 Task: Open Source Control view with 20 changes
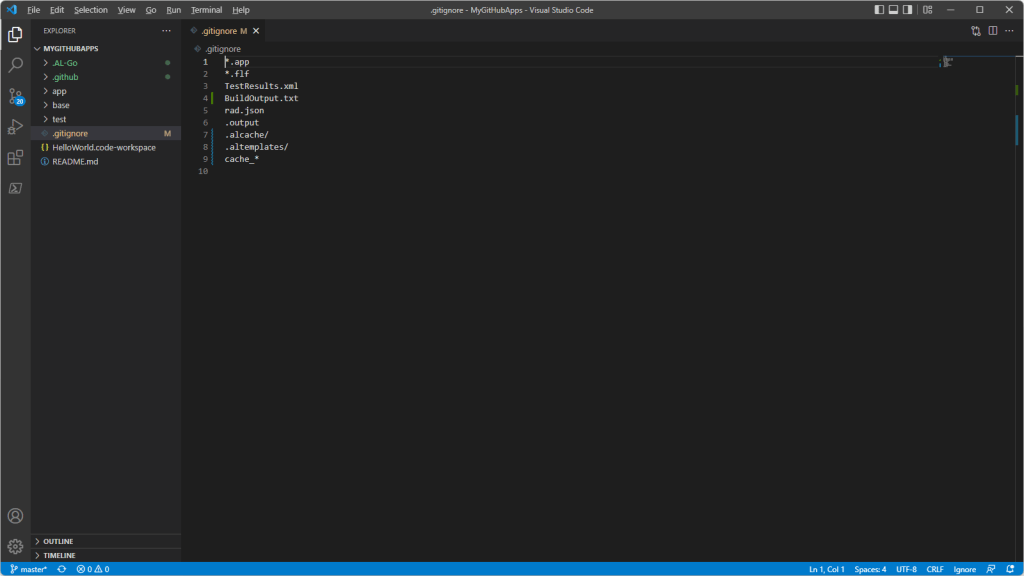click(x=15, y=96)
